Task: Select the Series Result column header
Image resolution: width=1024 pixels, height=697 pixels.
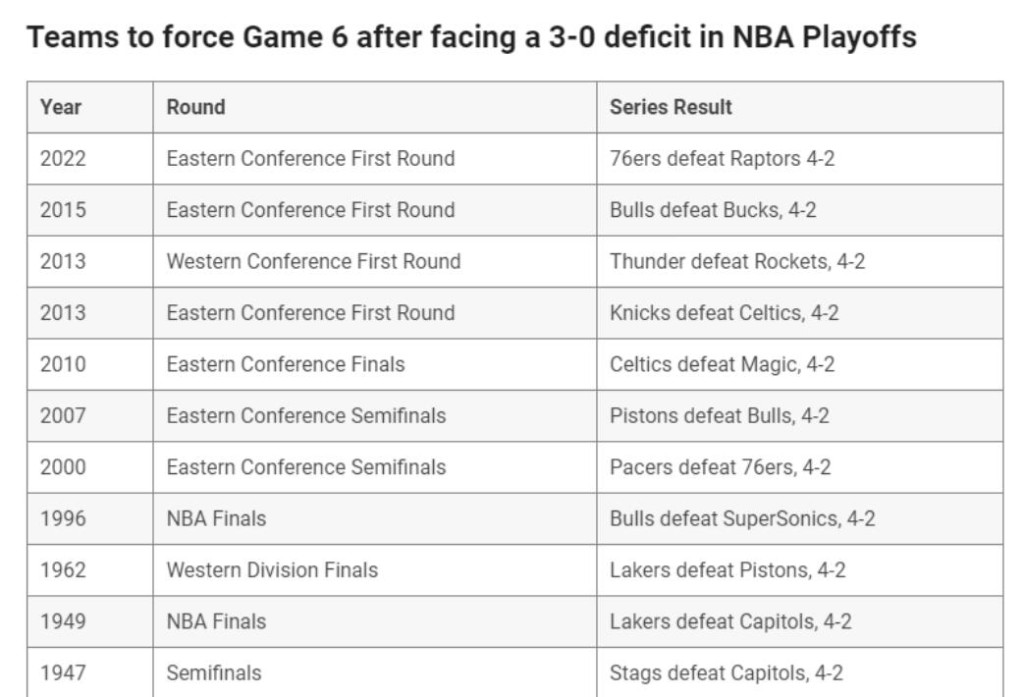Action: coord(800,107)
